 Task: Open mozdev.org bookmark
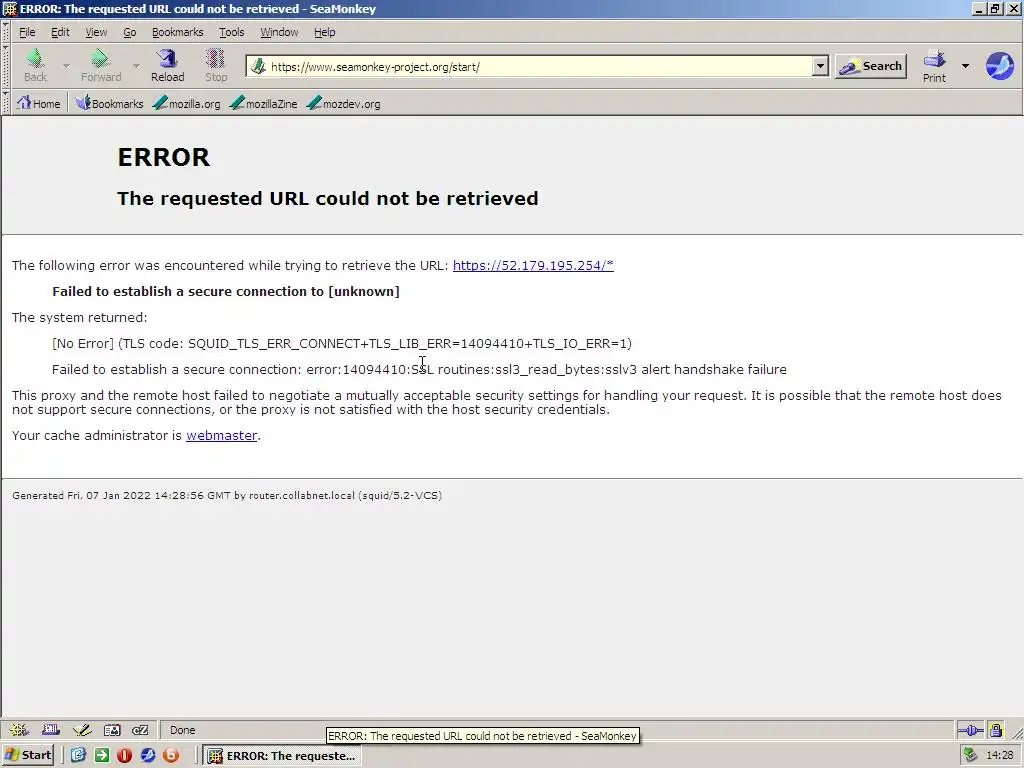coord(344,103)
